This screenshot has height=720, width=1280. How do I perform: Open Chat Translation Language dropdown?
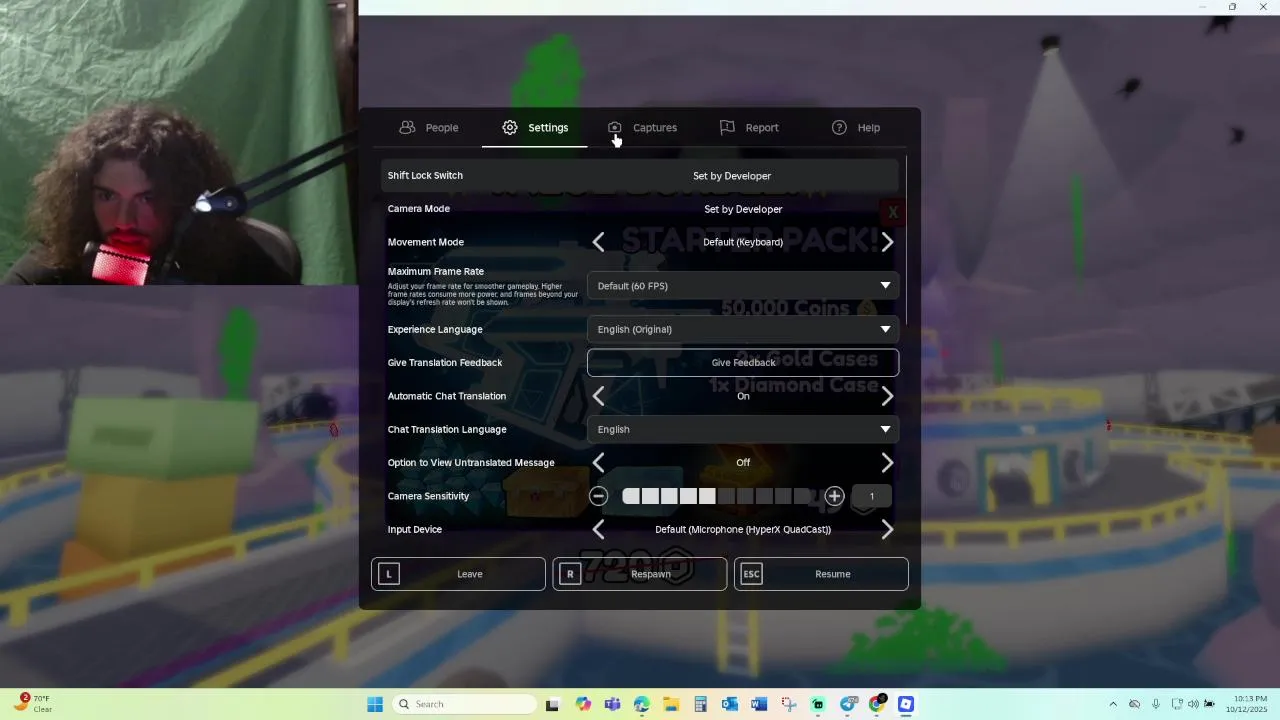click(743, 429)
